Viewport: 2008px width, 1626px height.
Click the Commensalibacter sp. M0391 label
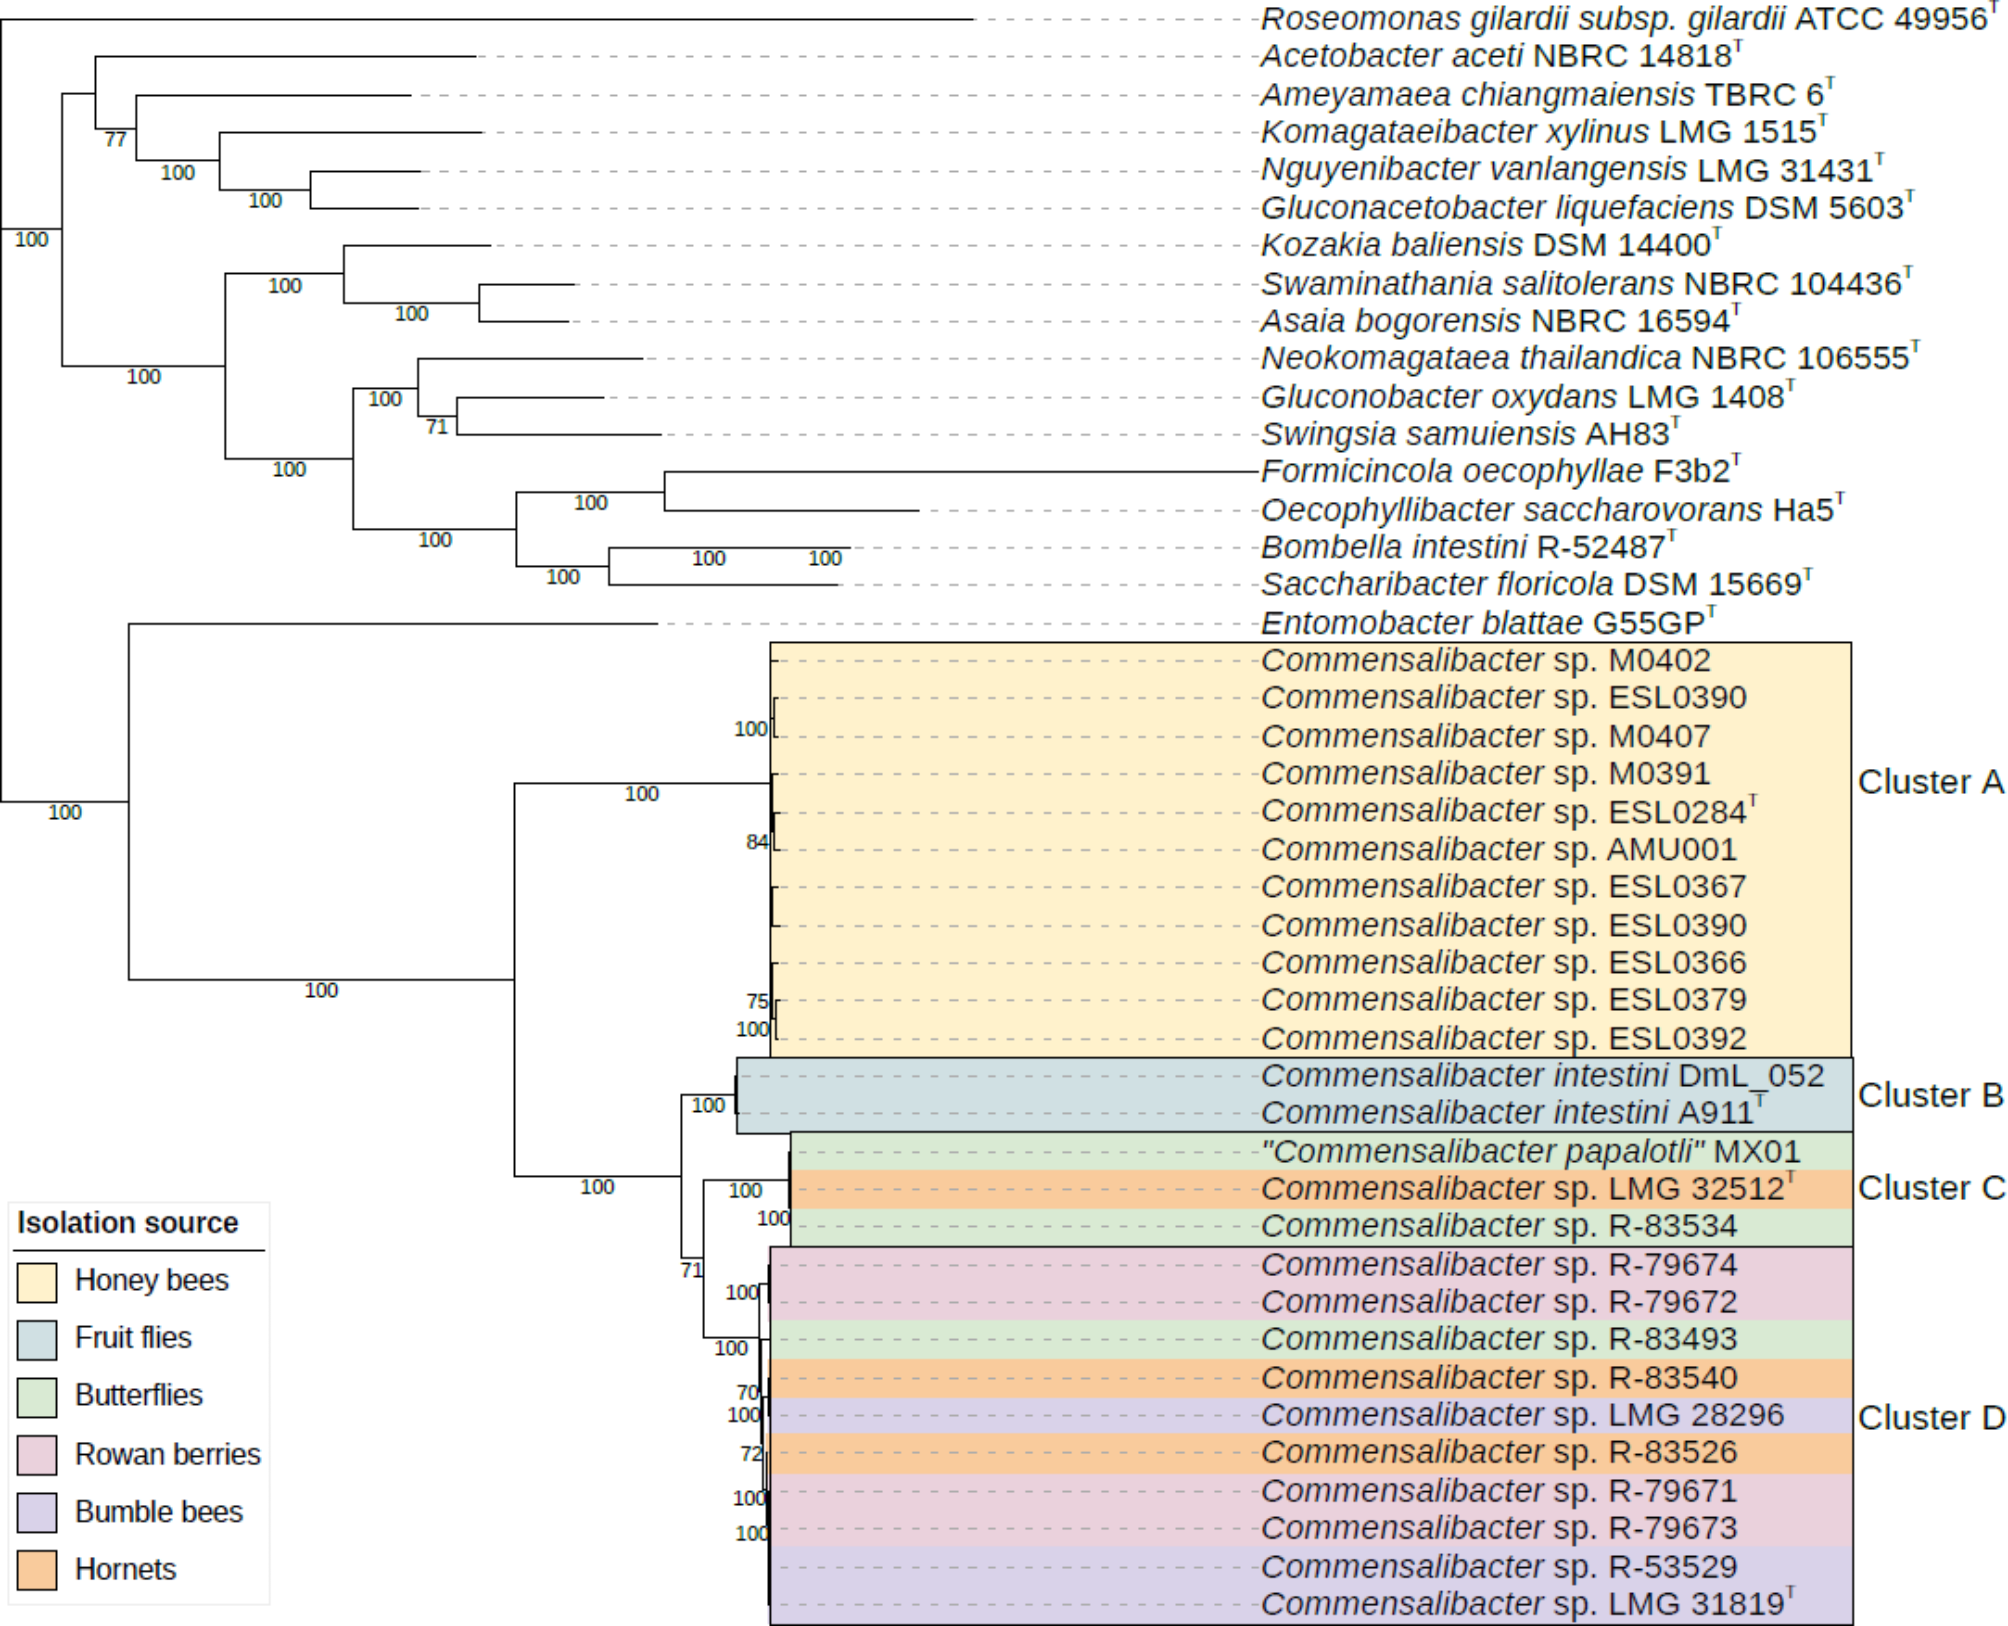coord(1486,773)
